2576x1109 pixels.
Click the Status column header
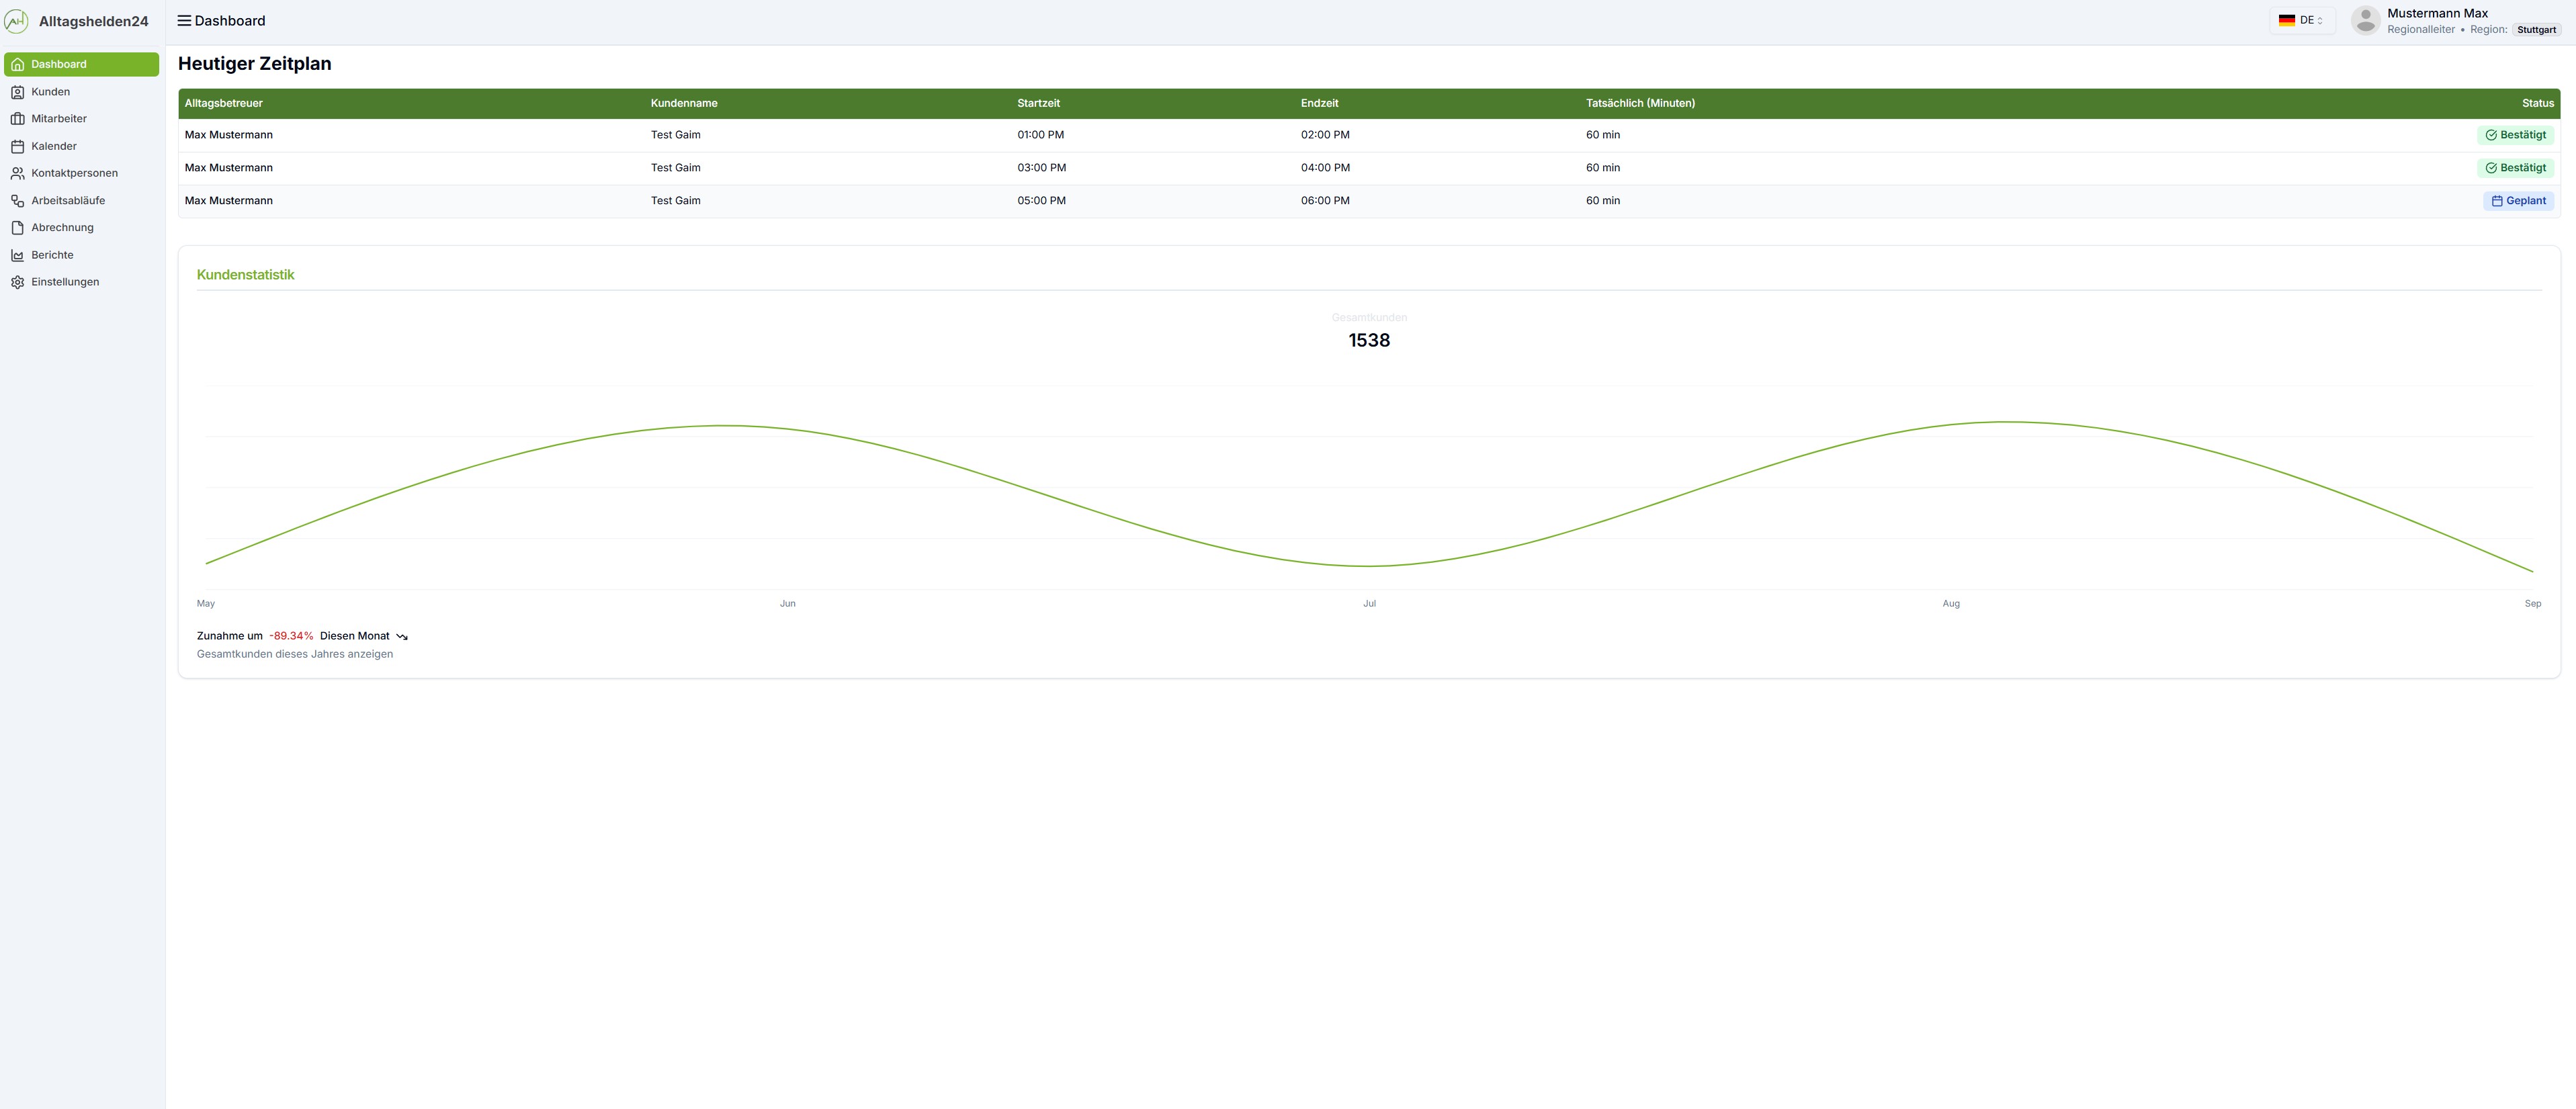tap(2538, 103)
